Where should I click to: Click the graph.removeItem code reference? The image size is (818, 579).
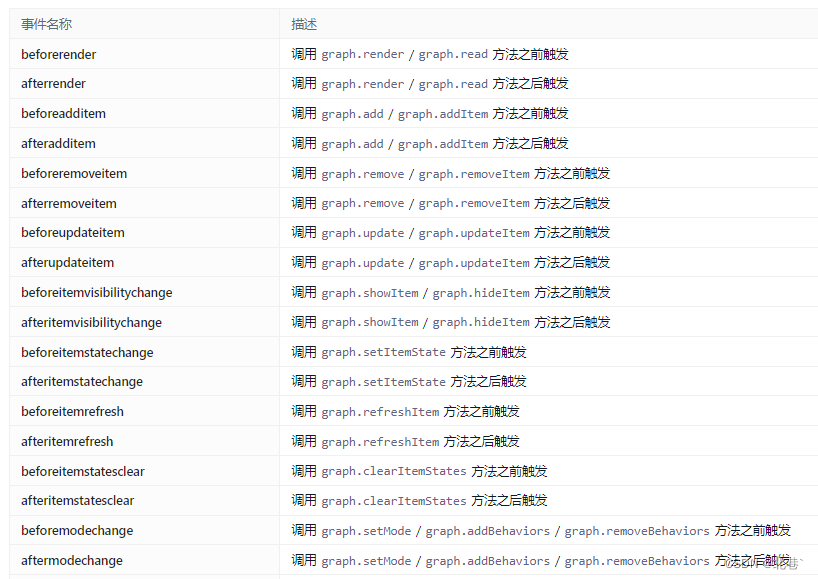470,203
